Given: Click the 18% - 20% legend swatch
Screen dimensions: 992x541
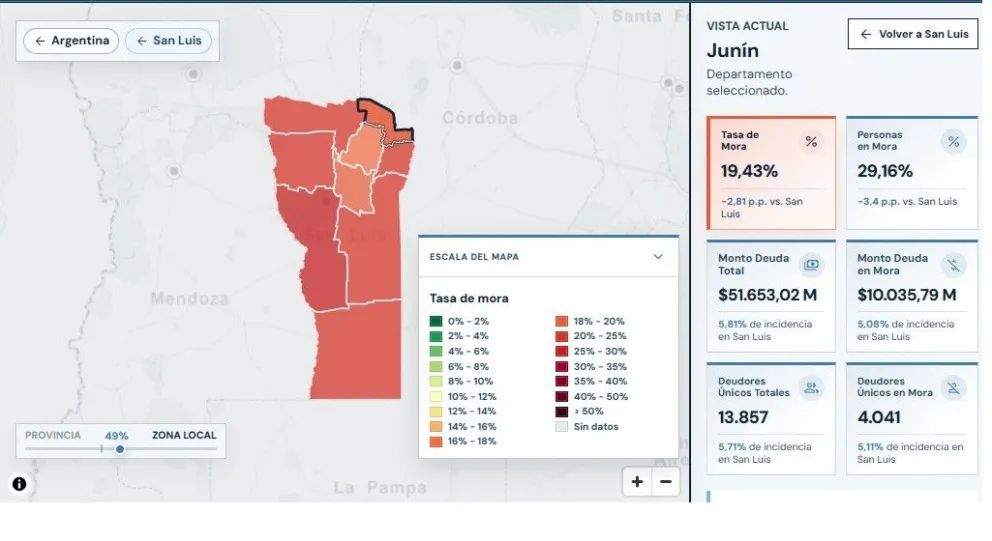Looking at the screenshot, I should tap(561, 321).
